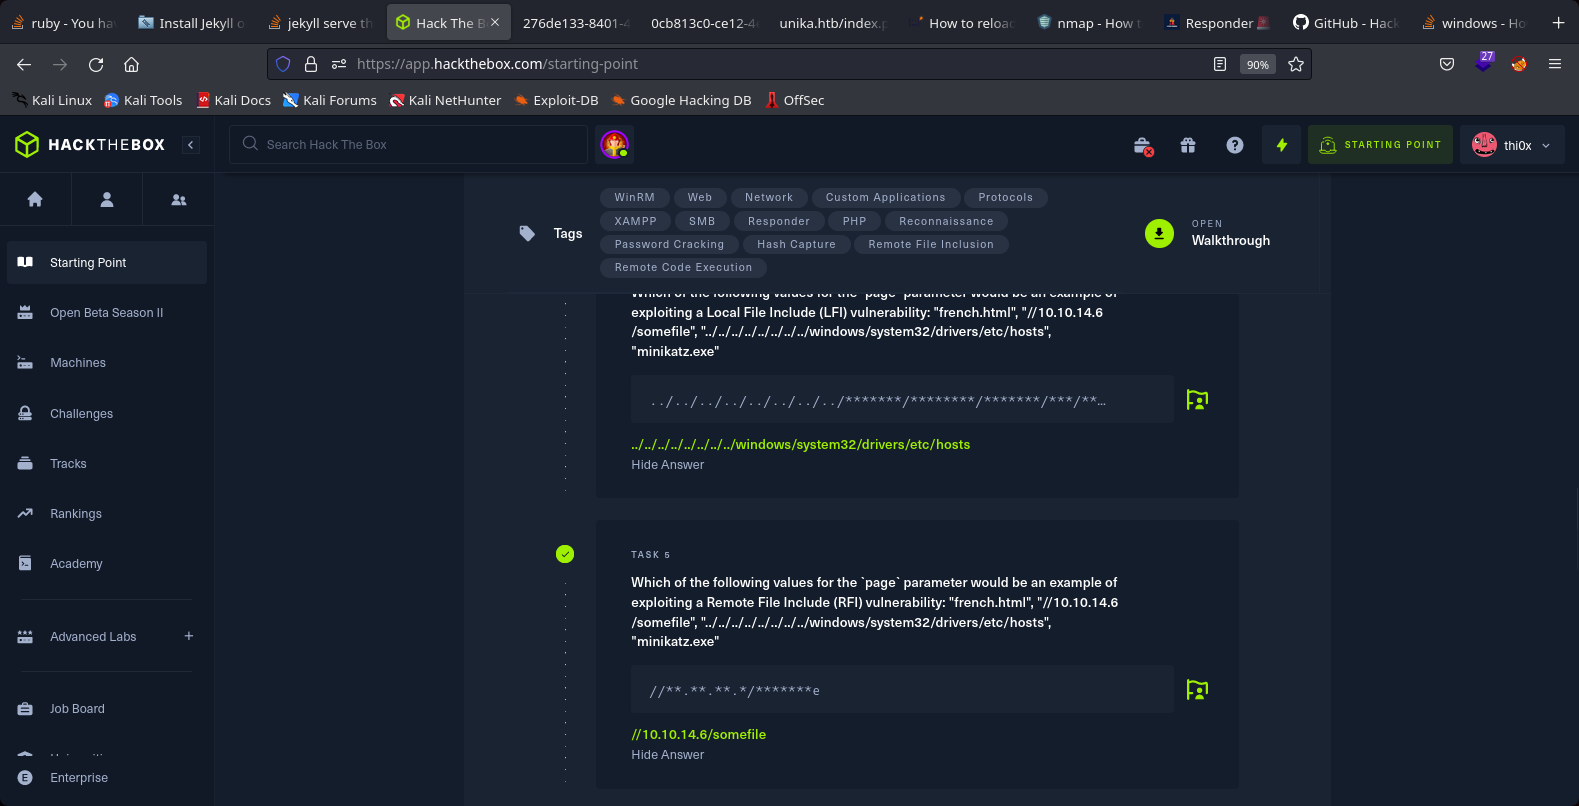Open the teams icon in the sidebar
This screenshot has height=806, width=1579.
pyautogui.click(x=179, y=199)
